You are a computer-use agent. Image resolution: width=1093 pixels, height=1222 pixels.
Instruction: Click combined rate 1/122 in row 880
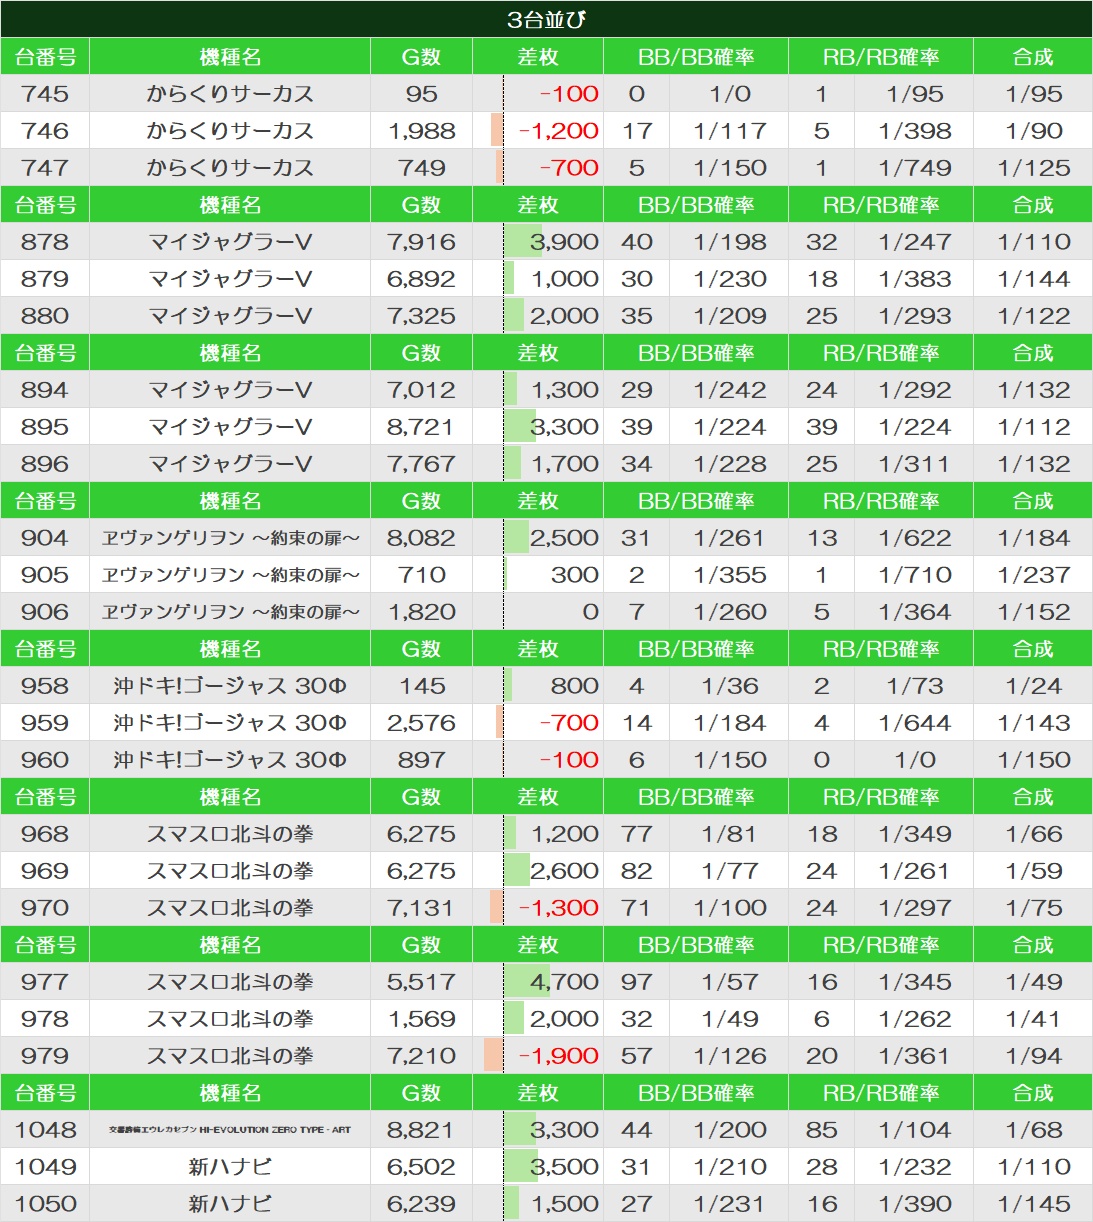point(1034,316)
